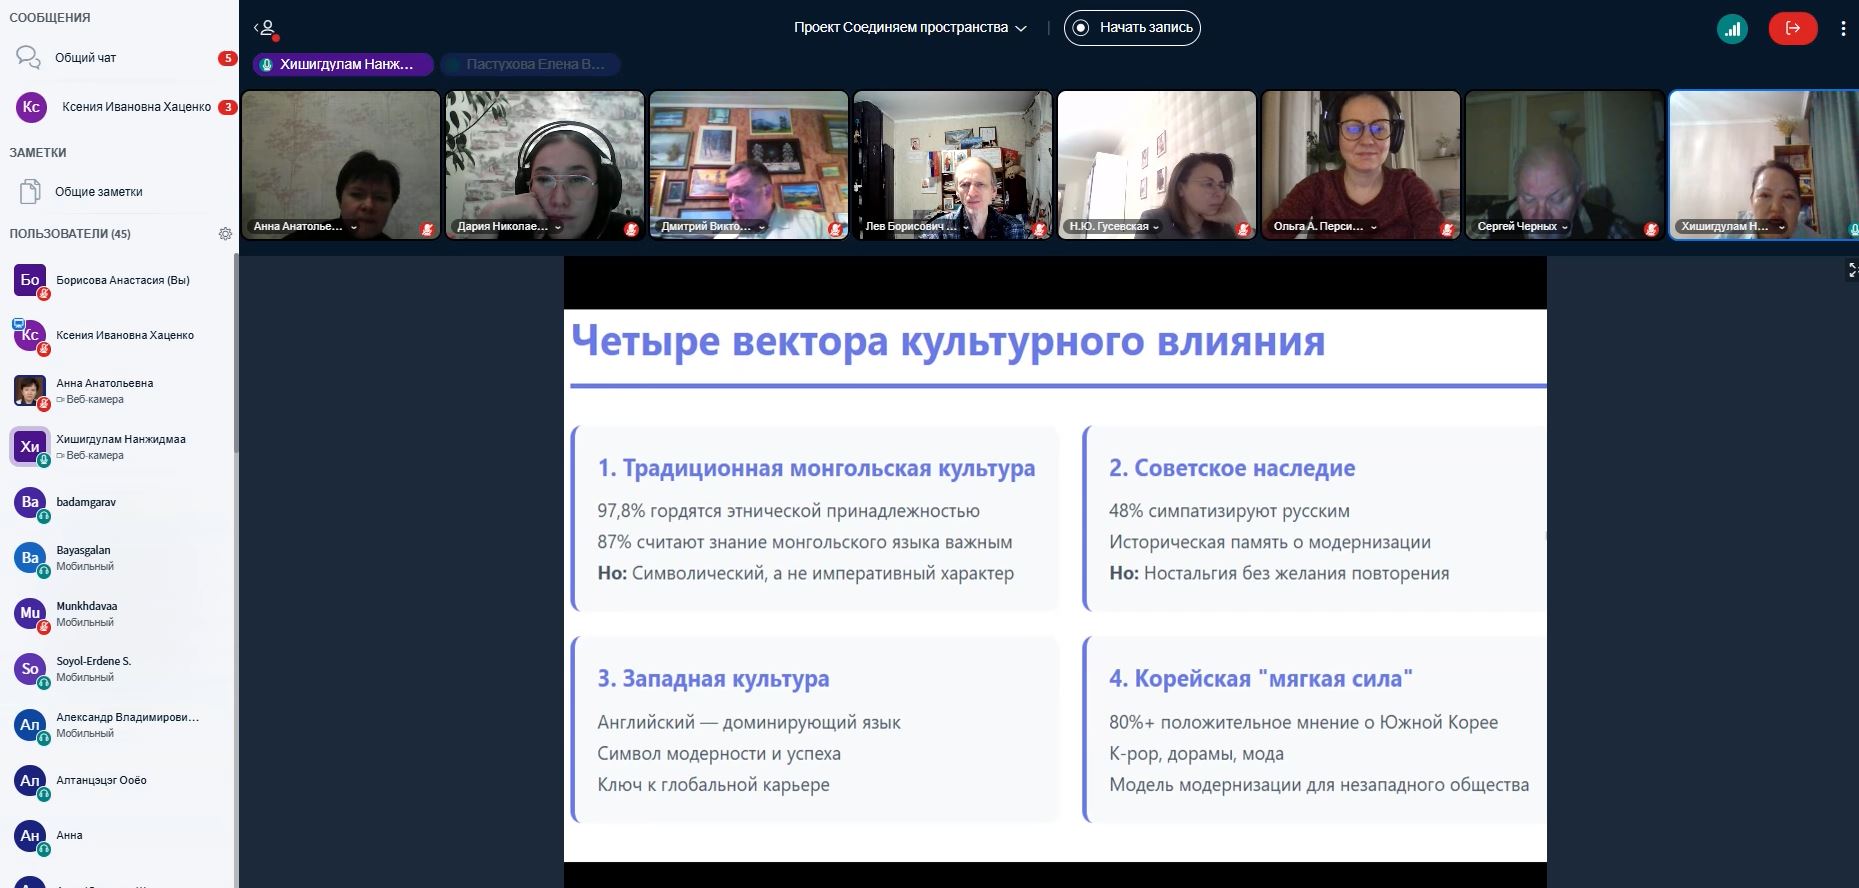Expand Анна Анатольевна webcam name dropdown
This screenshot has width=1859, height=888.
tap(353, 227)
